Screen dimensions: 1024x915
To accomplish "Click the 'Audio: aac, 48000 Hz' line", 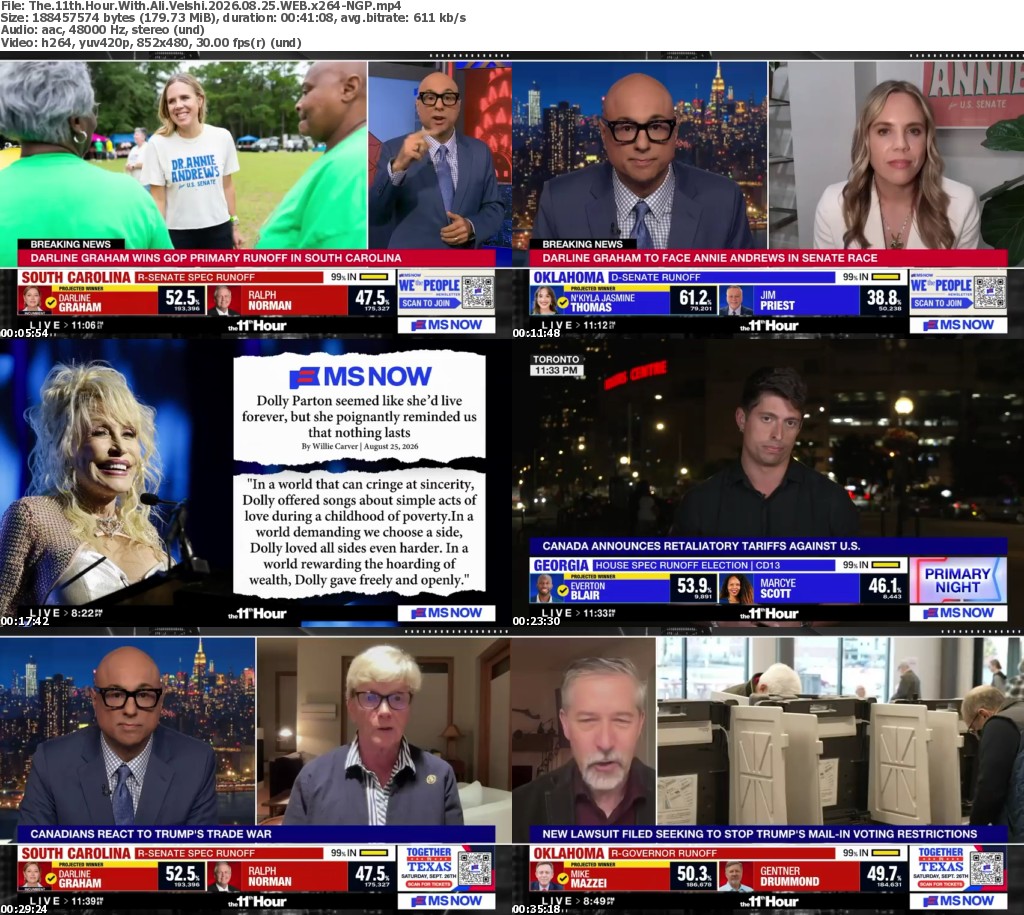I will pyautogui.click(x=103, y=30).
